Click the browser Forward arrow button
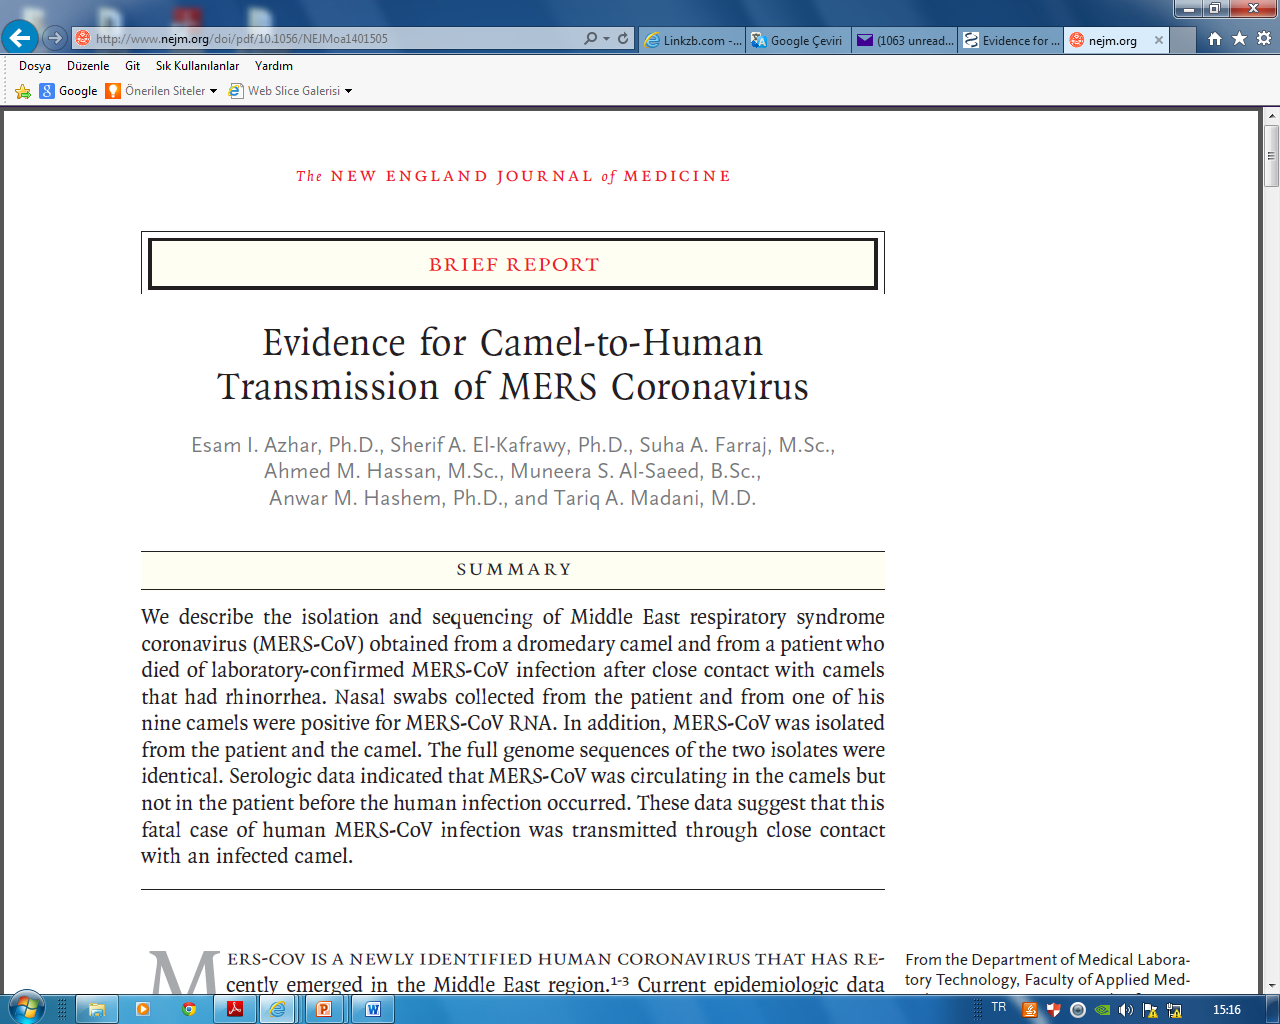This screenshot has height=1024, width=1280. coord(55,38)
